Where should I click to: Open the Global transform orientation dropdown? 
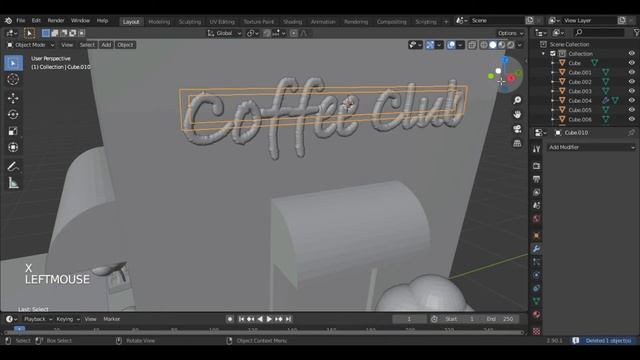point(224,33)
